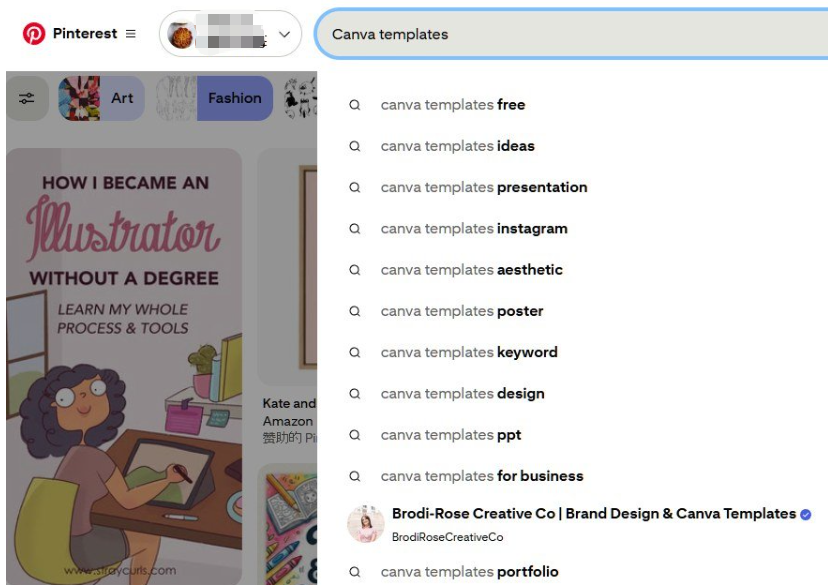Click search icon beside free suggestion

(x=355, y=105)
